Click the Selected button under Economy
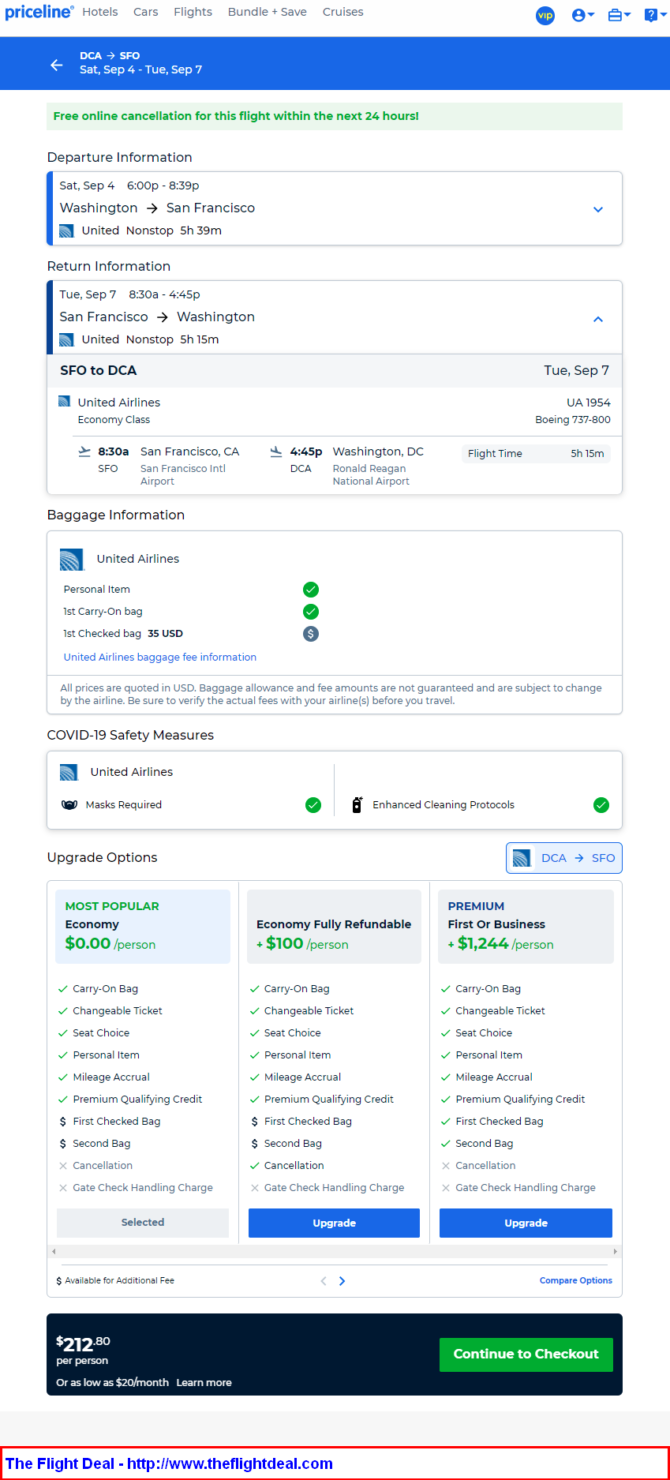The image size is (670, 1480). [x=143, y=1222]
